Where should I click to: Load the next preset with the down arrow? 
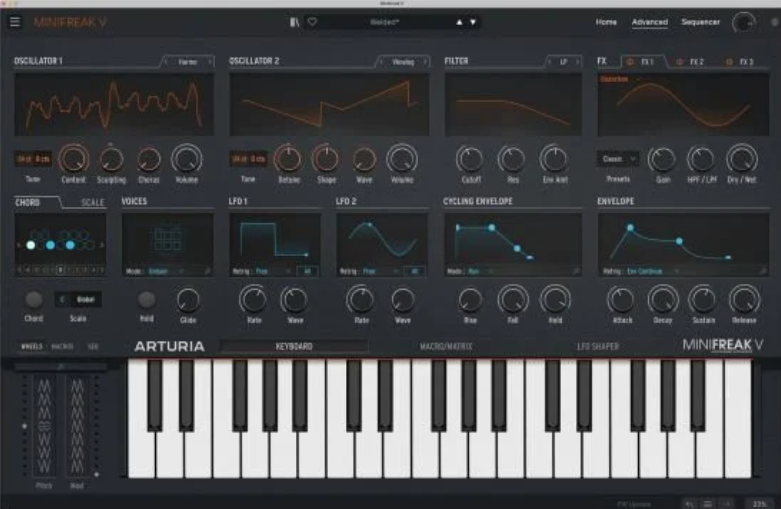pyautogui.click(x=473, y=22)
